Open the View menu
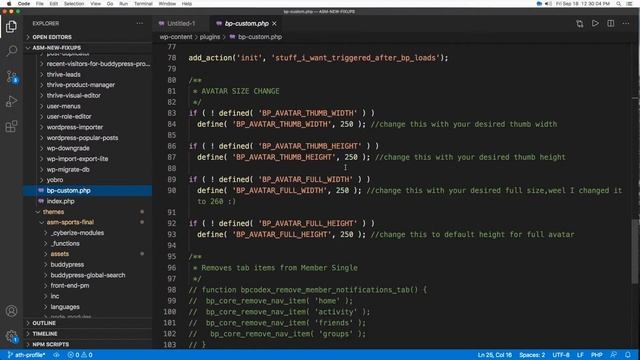 [x=96, y=4]
